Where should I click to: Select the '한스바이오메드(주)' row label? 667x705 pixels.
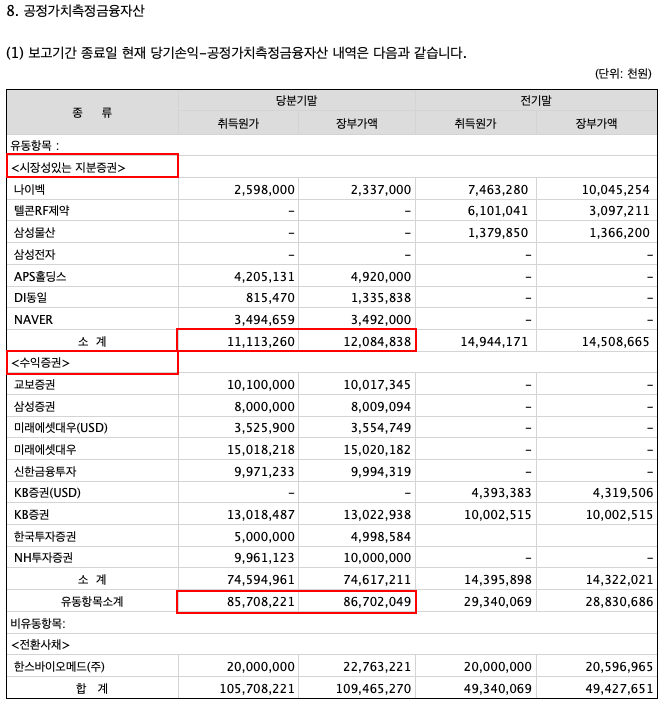[59, 666]
